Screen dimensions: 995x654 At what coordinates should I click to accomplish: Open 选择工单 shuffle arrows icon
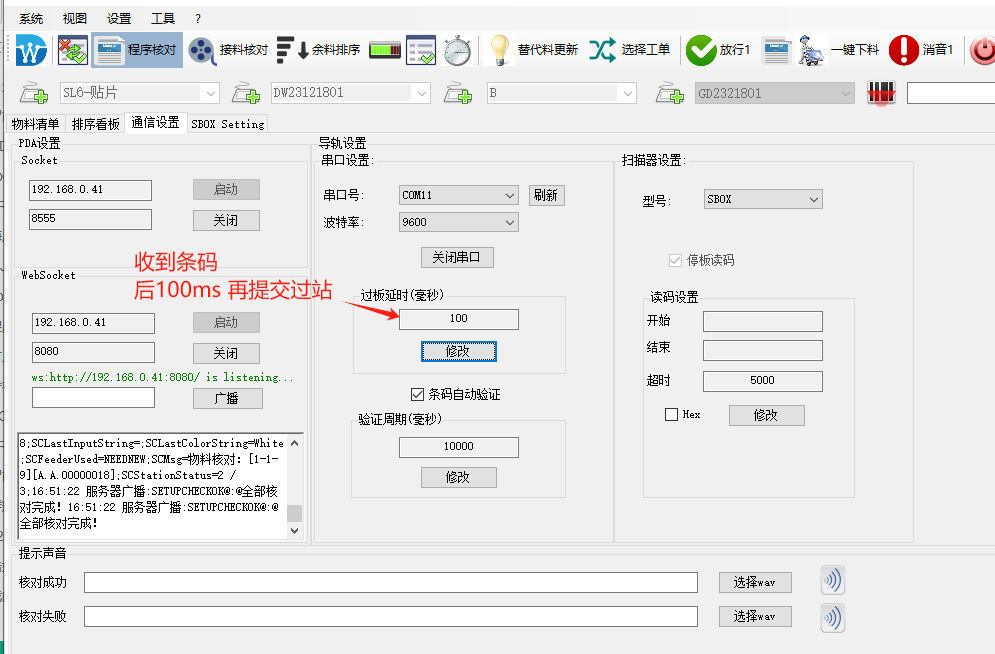[602, 49]
